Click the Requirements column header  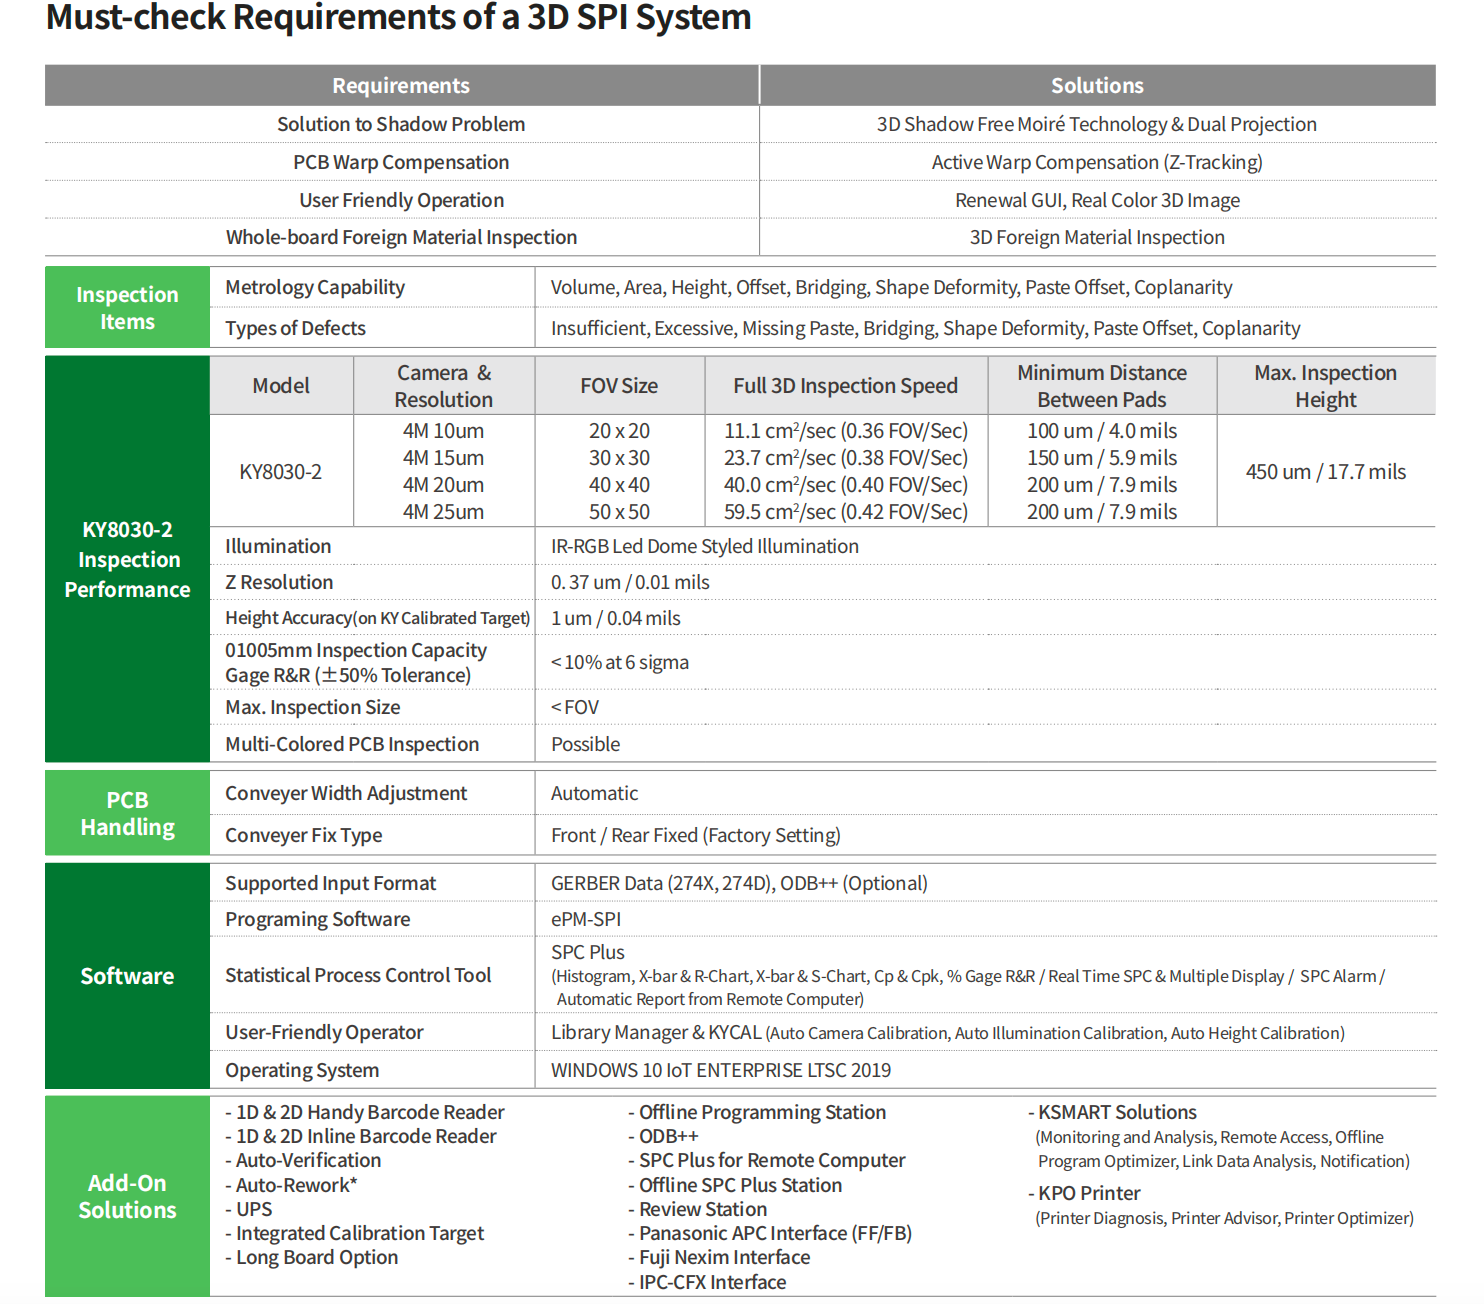pos(401,86)
